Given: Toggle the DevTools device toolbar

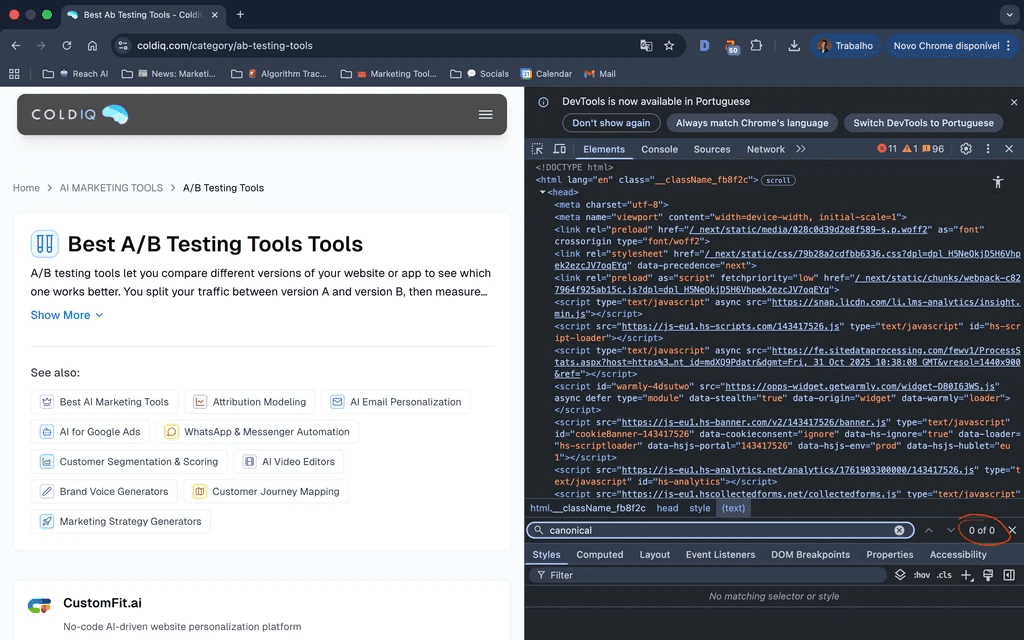Looking at the screenshot, I should click(560, 149).
